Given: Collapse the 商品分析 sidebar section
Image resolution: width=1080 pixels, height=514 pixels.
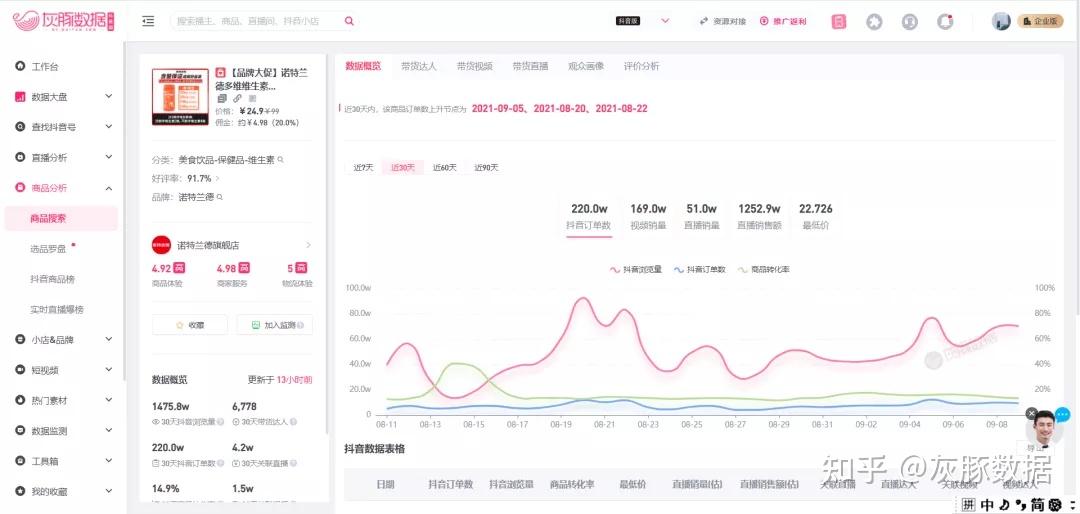Looking at the screenshot, I should pos(109,187).
